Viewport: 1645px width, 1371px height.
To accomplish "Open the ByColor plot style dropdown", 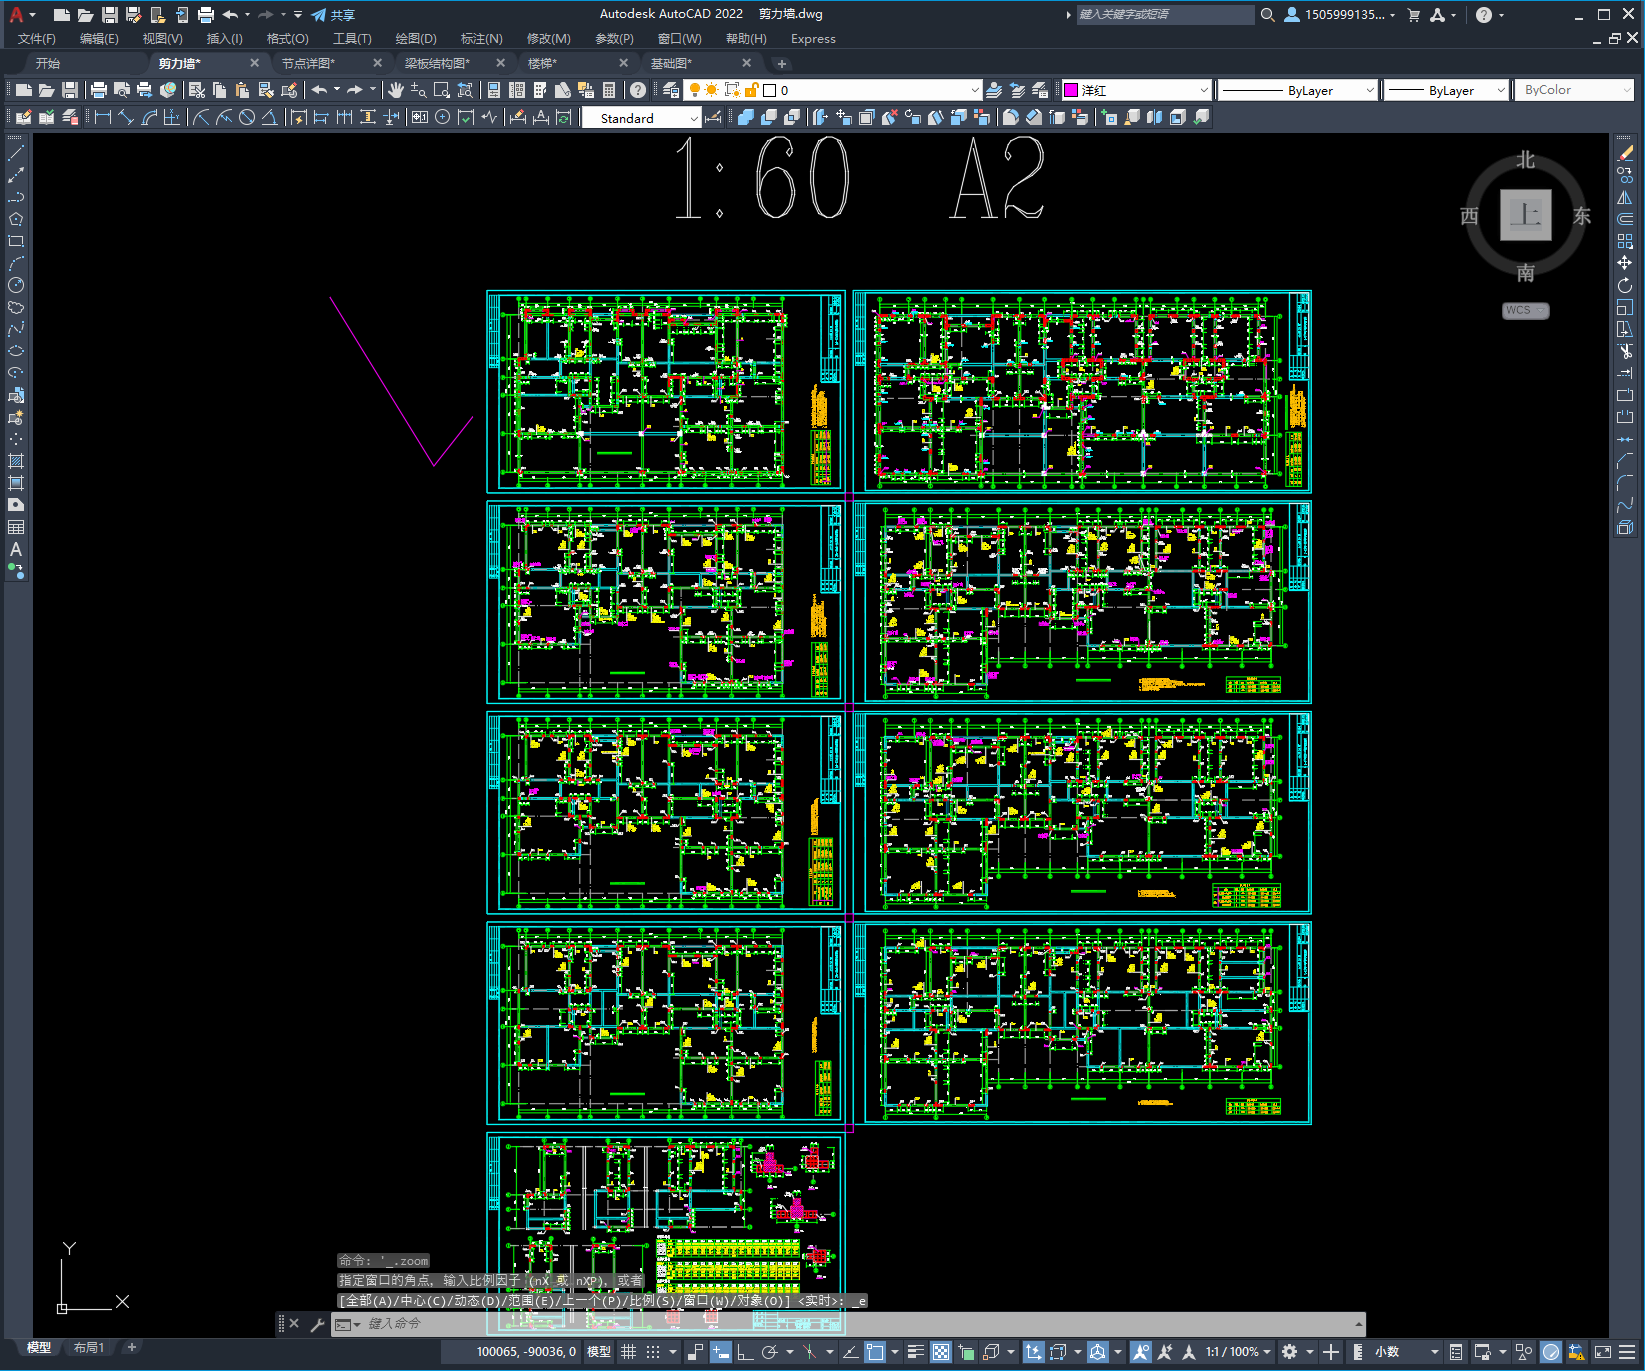I will 1627,90.
